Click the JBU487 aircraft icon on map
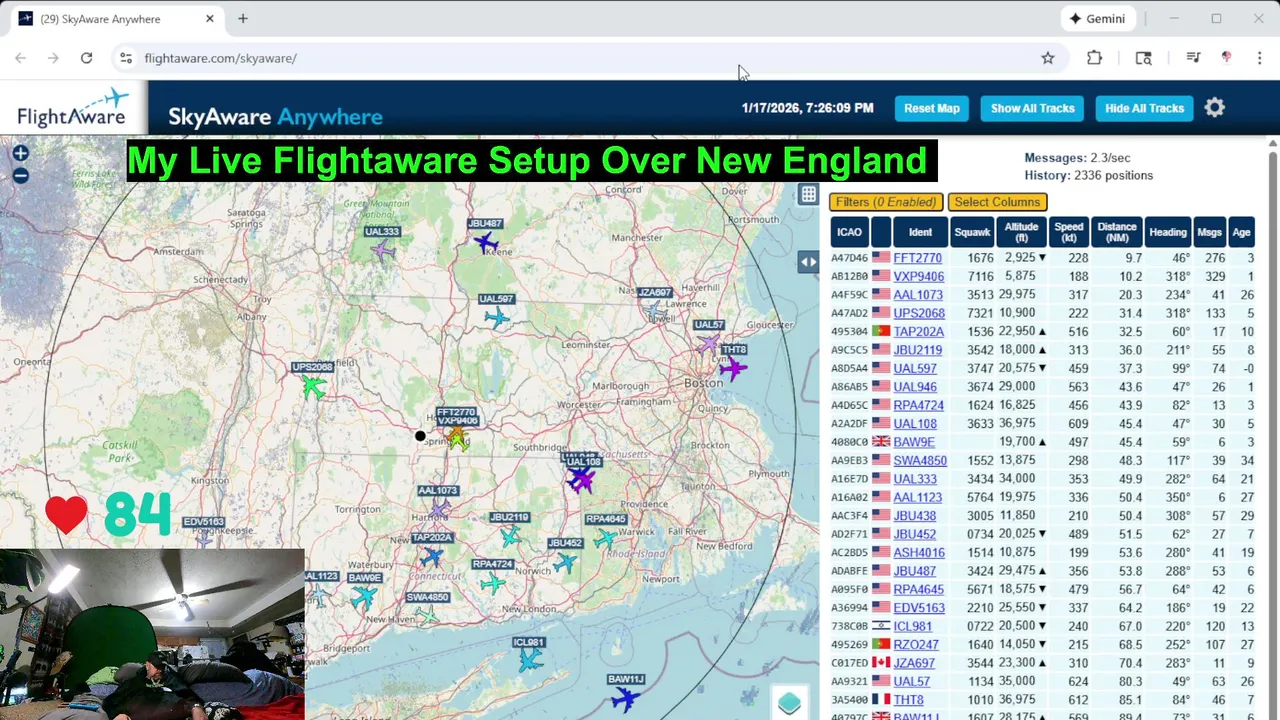The width and height of the screenshot is (1280, 720). coord(486,242)
